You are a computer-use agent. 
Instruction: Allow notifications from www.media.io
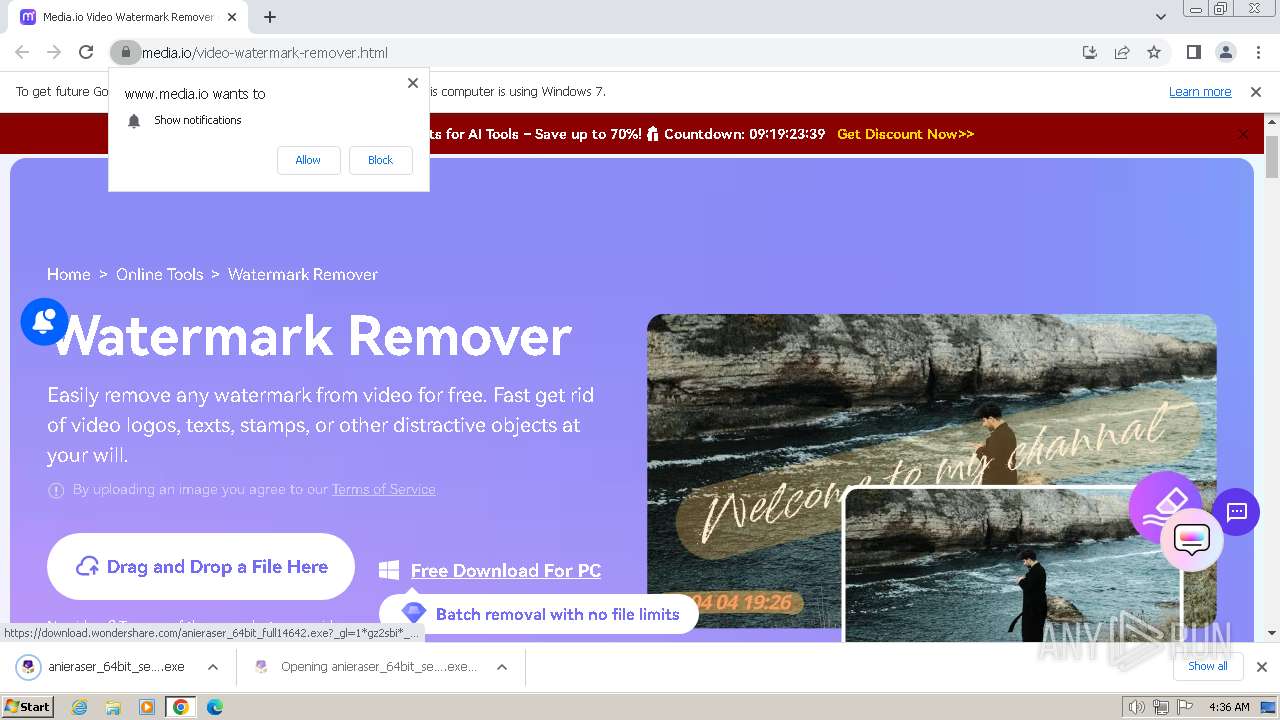point(308,160)
